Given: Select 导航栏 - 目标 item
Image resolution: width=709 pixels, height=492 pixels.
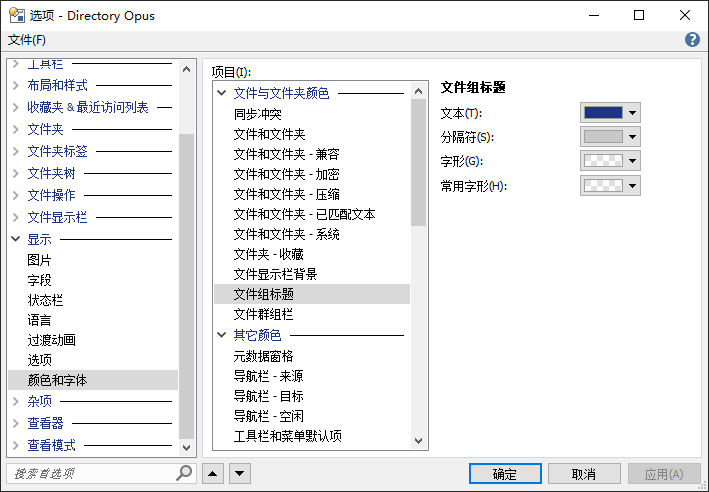Looking at the screenshot, I should pos(268,396).
